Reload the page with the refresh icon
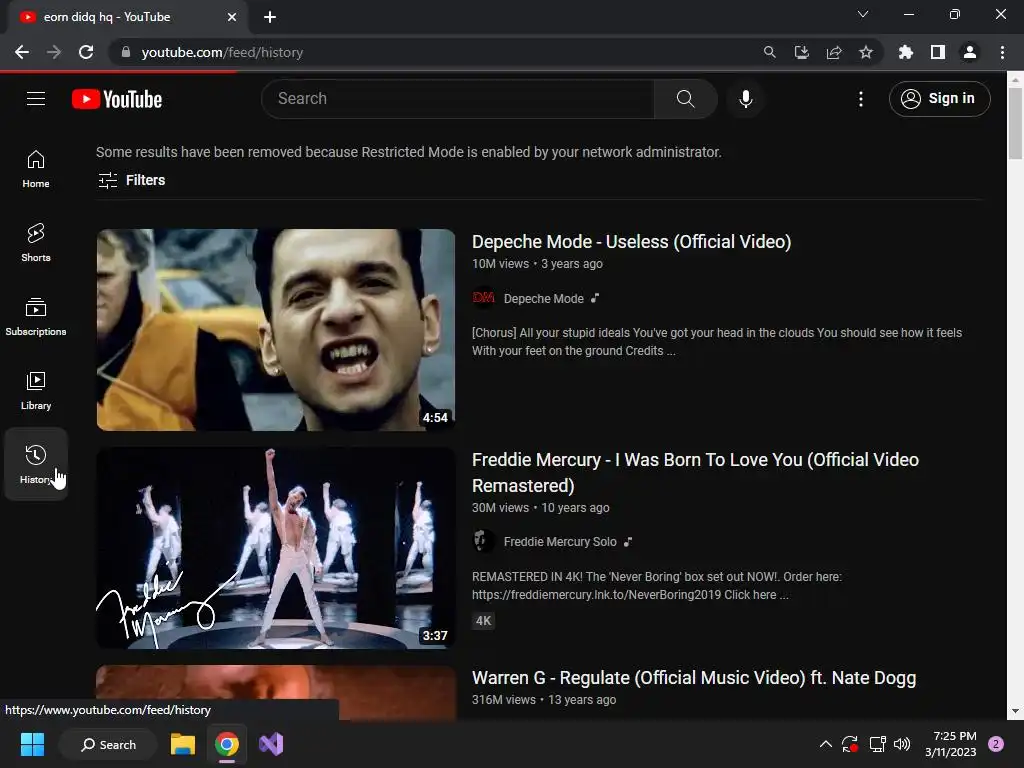The width and height of the screenshot is (1024, 768). tap(86, 52)
